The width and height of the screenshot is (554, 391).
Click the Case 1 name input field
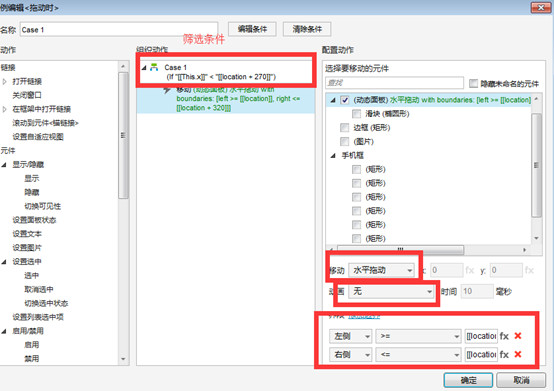click(119, 30)
